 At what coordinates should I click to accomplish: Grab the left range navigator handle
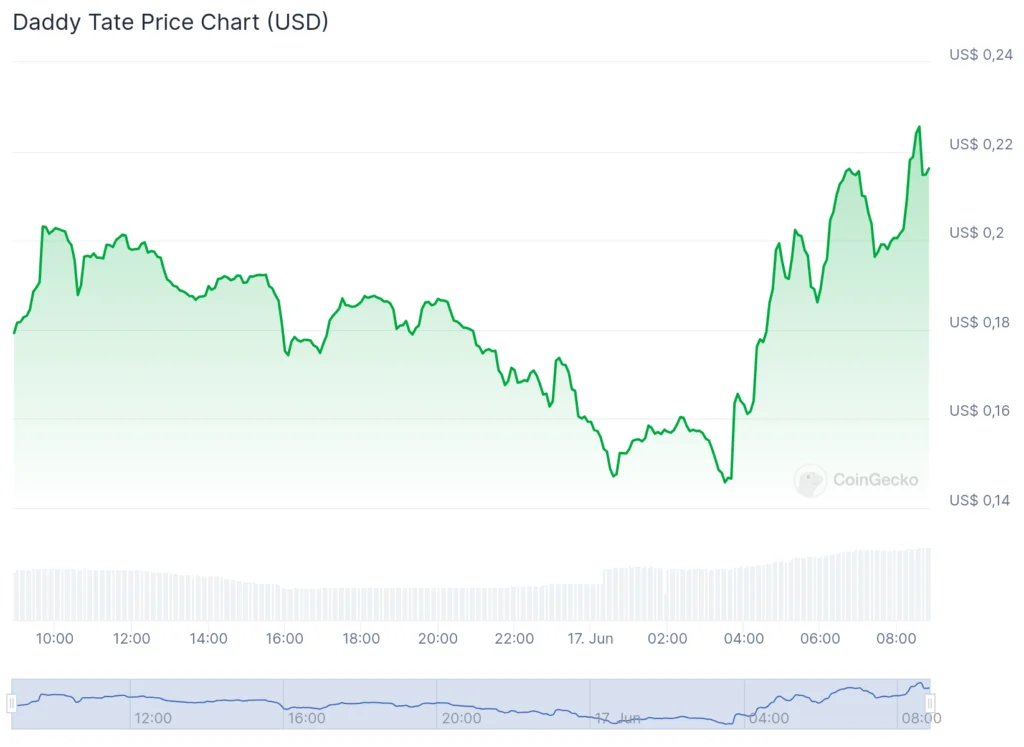click(11, 704)
